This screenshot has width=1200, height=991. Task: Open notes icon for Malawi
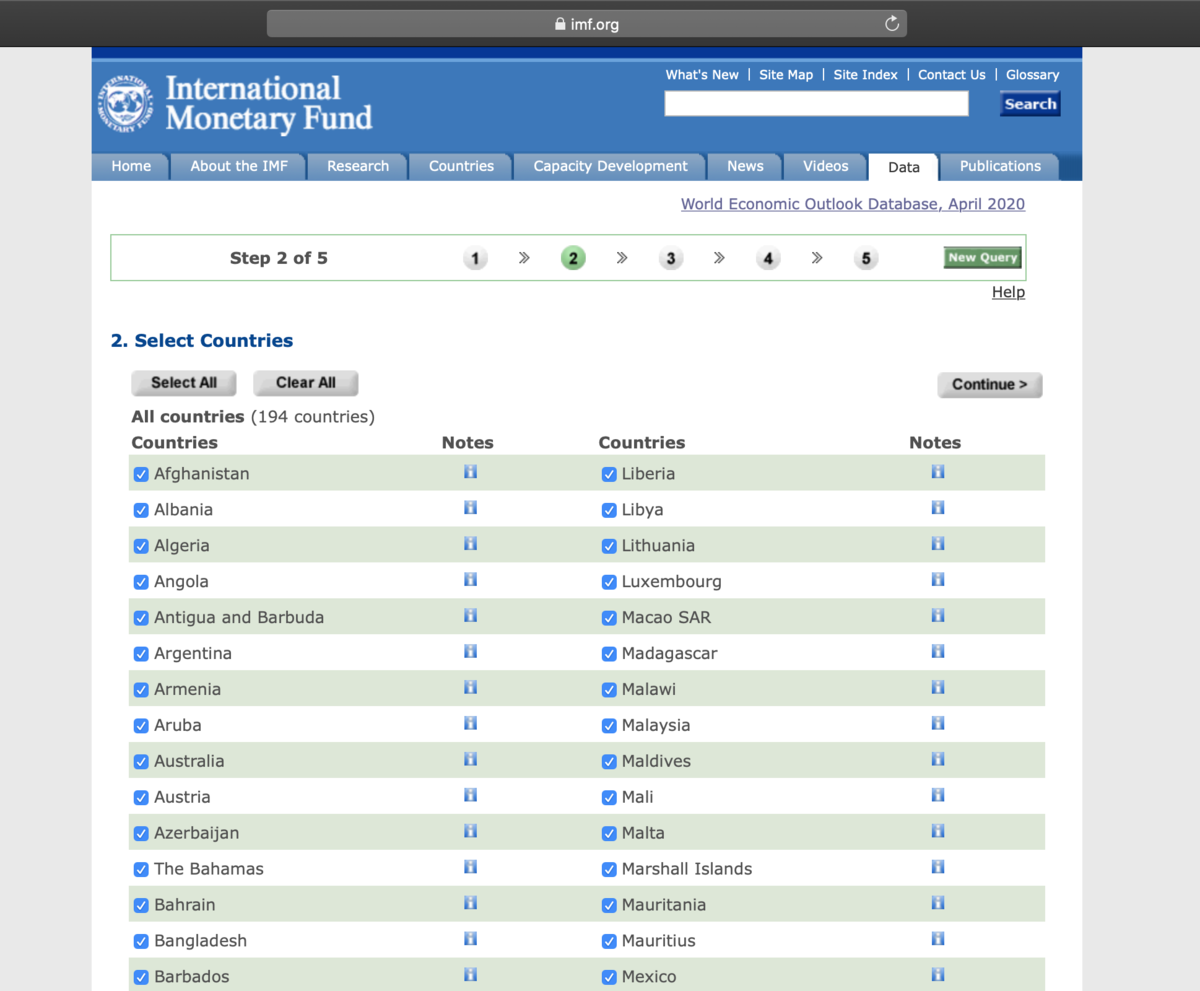pos(938,687)
